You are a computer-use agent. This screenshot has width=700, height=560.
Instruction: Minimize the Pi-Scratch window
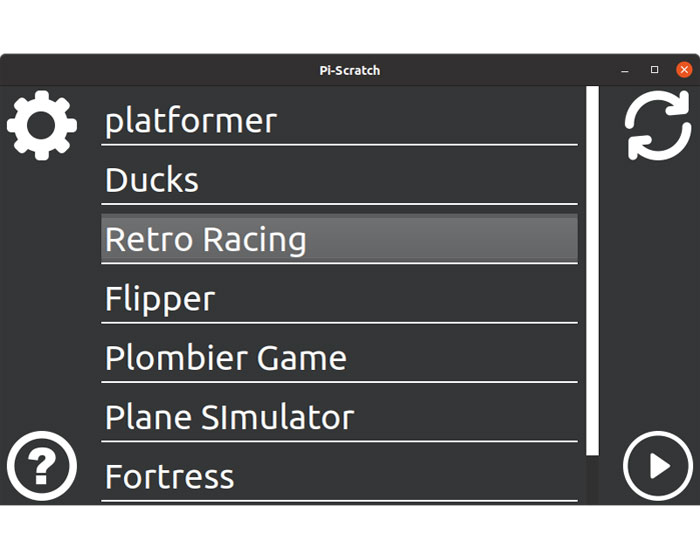(625, 70)
